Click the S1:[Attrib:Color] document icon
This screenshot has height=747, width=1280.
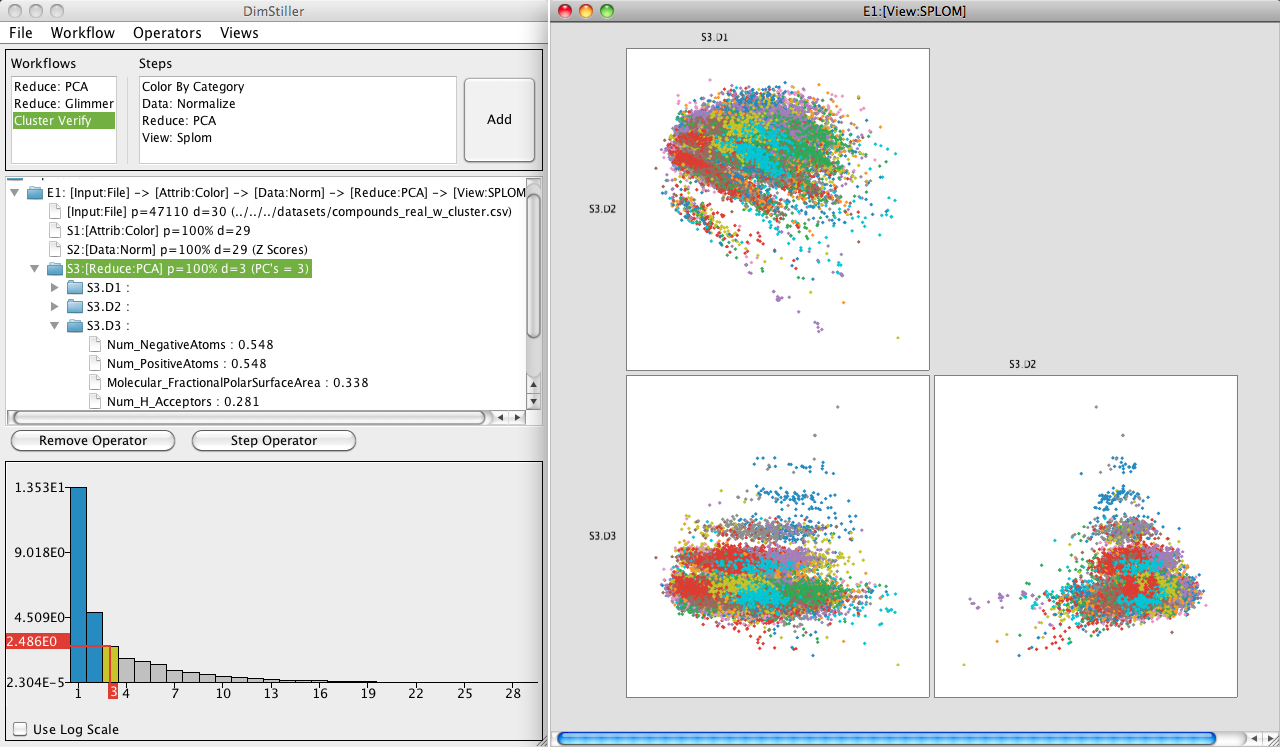[x=56, y=230]
